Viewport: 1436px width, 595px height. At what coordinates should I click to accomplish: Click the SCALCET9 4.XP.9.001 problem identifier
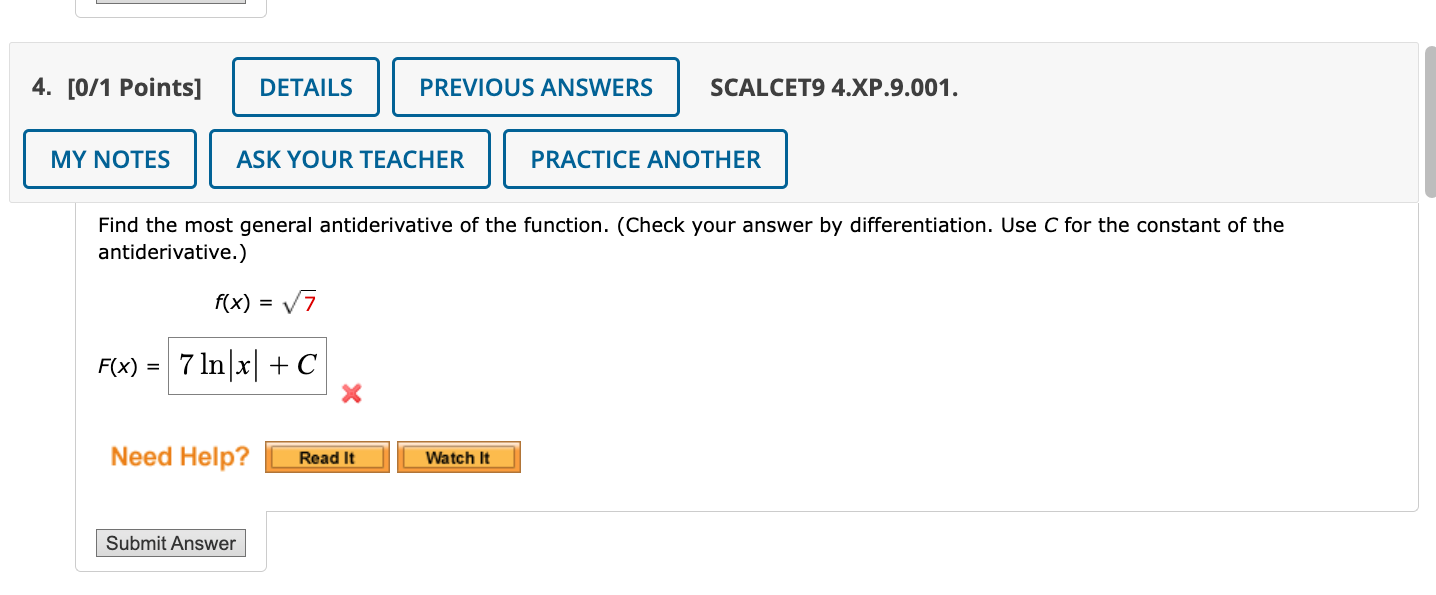[x=833, y=88]
